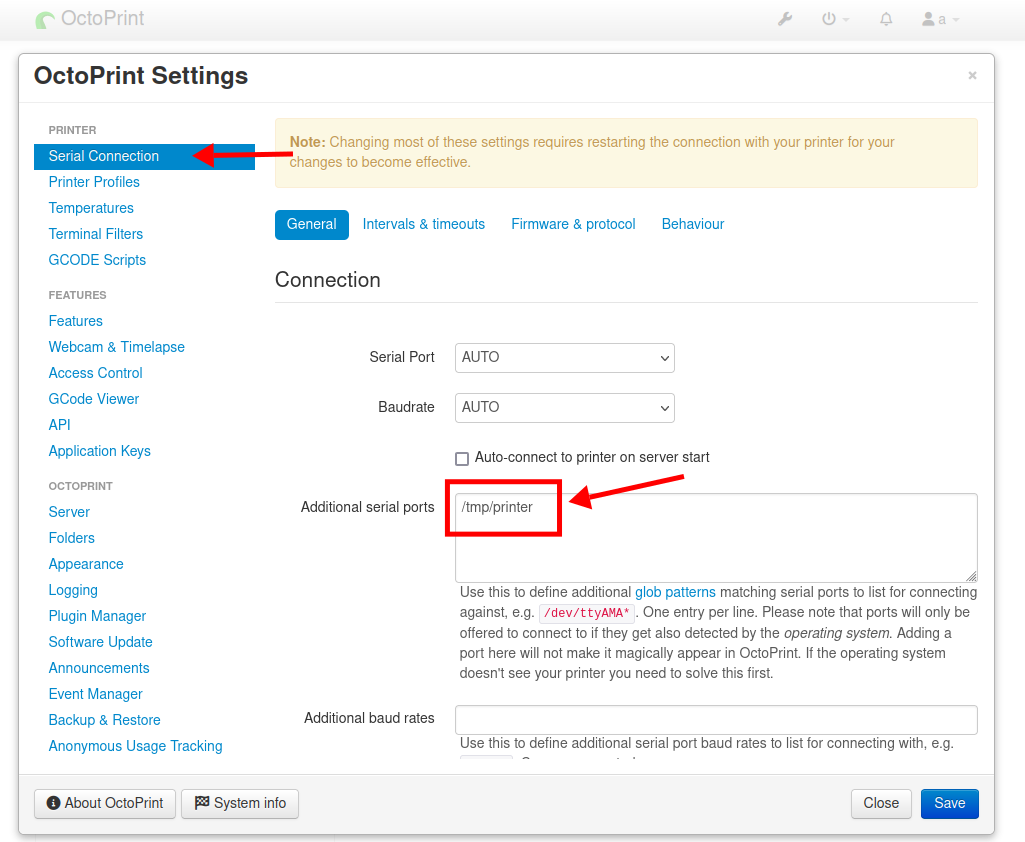Enable auto-connect to printer on server start
The height and width of the screenshot is (842, 1025).
462,458
